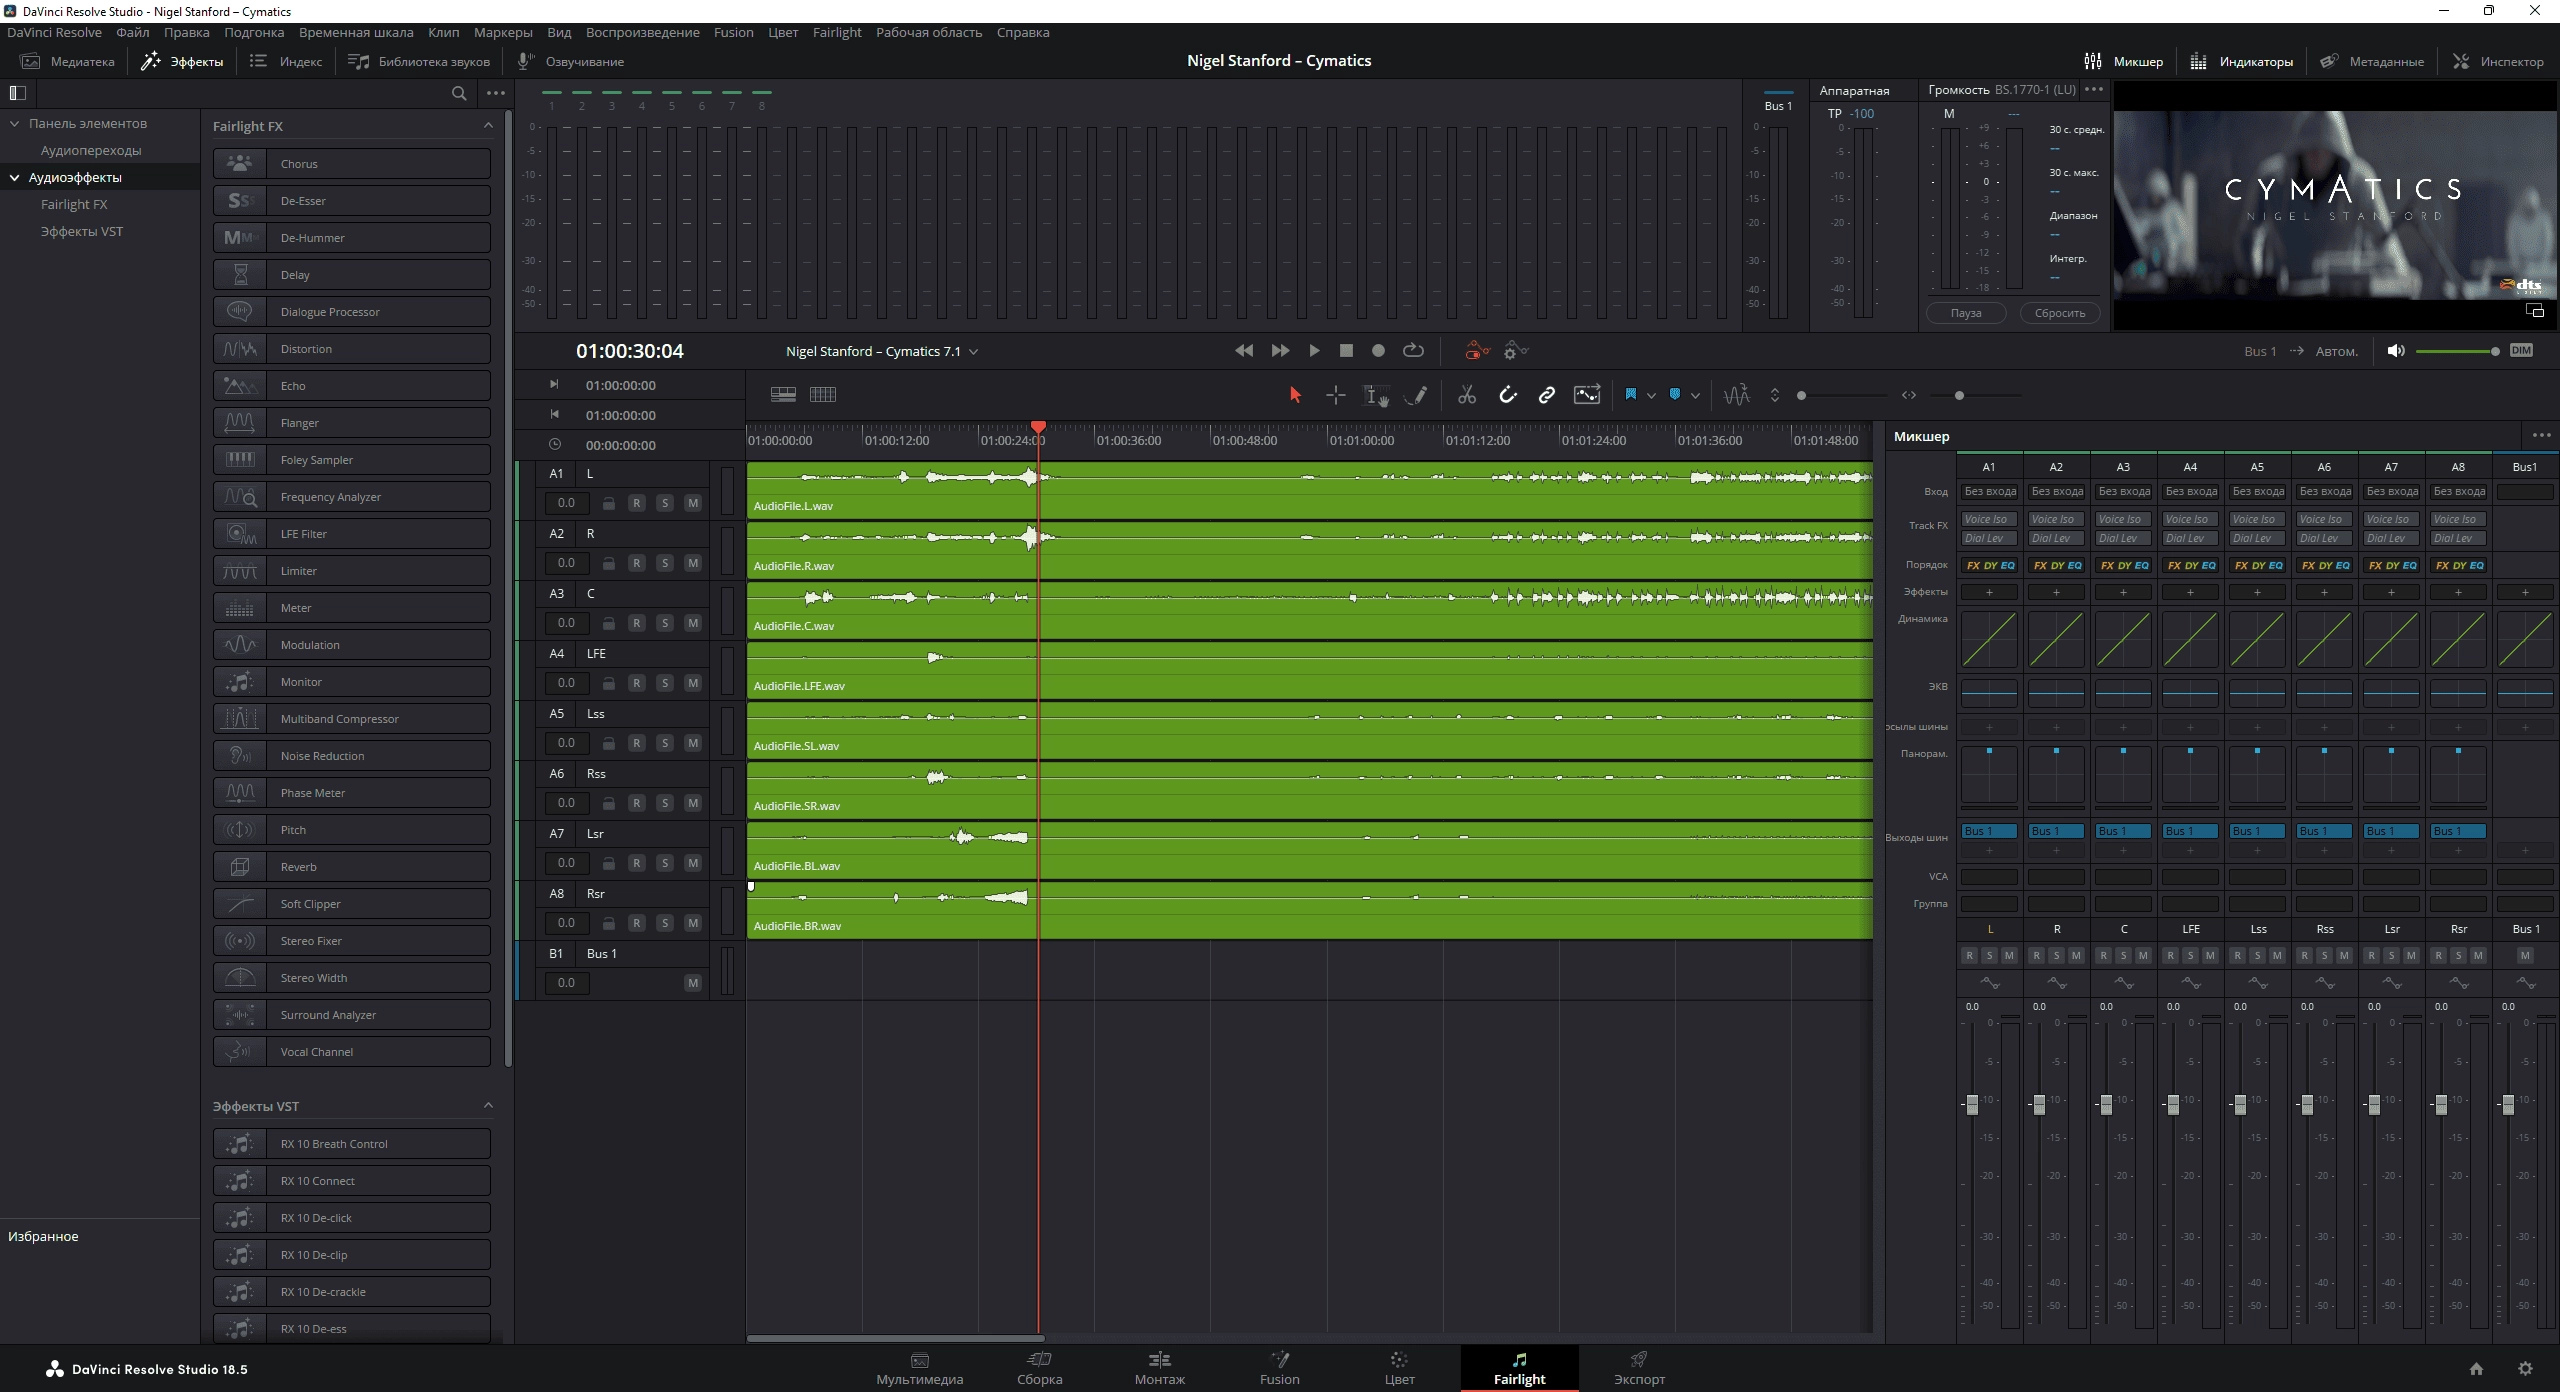Activate the scissors razor tool
Screen dimensions: 2560x1392
point(1467,395)
